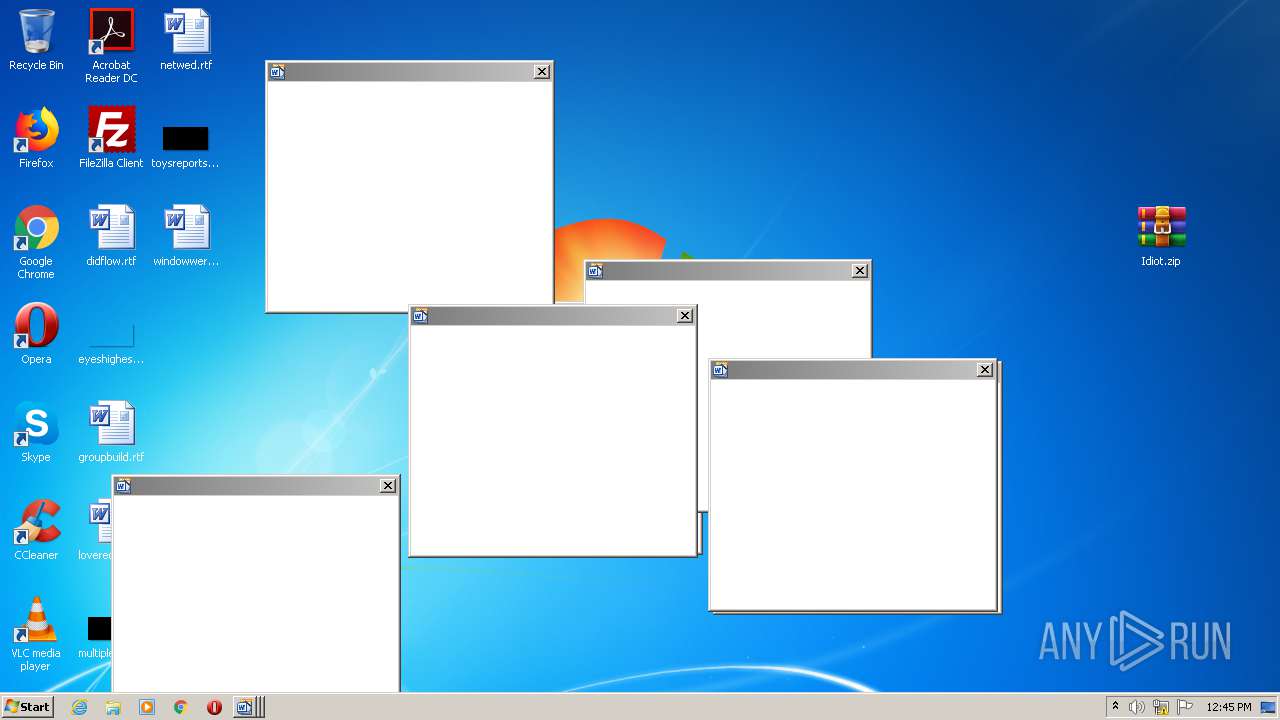Click the network tray icon
The height and width of the screenshot is (720, 1280).
[x=1161, y=707]
